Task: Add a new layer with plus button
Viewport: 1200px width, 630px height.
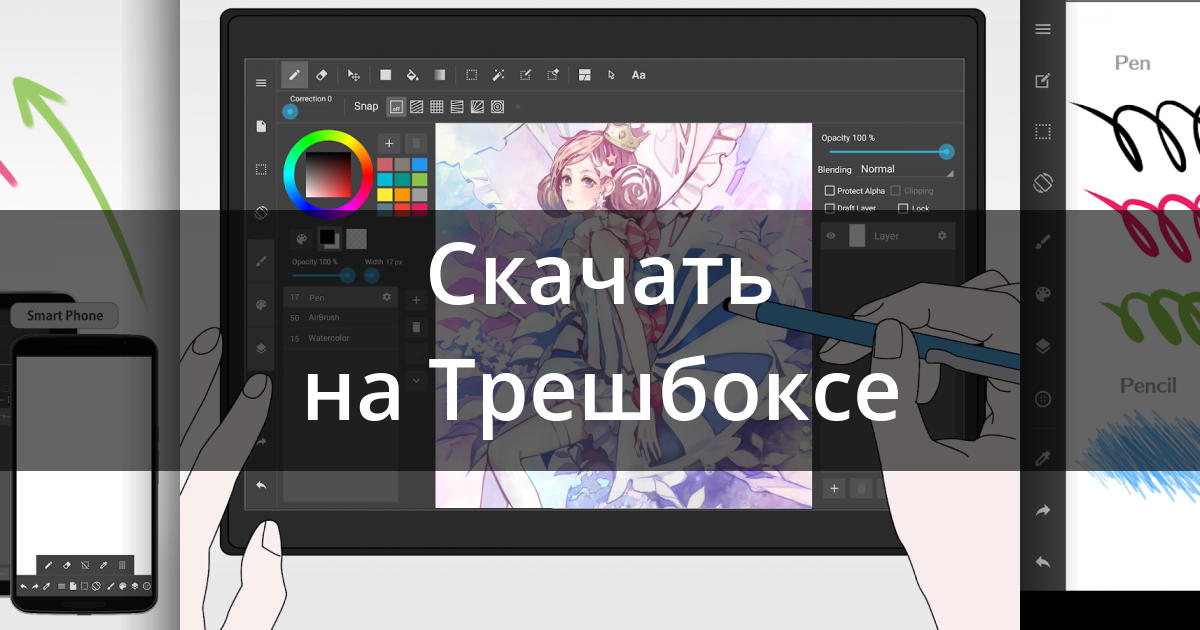Action: click(x=833, y=488)
